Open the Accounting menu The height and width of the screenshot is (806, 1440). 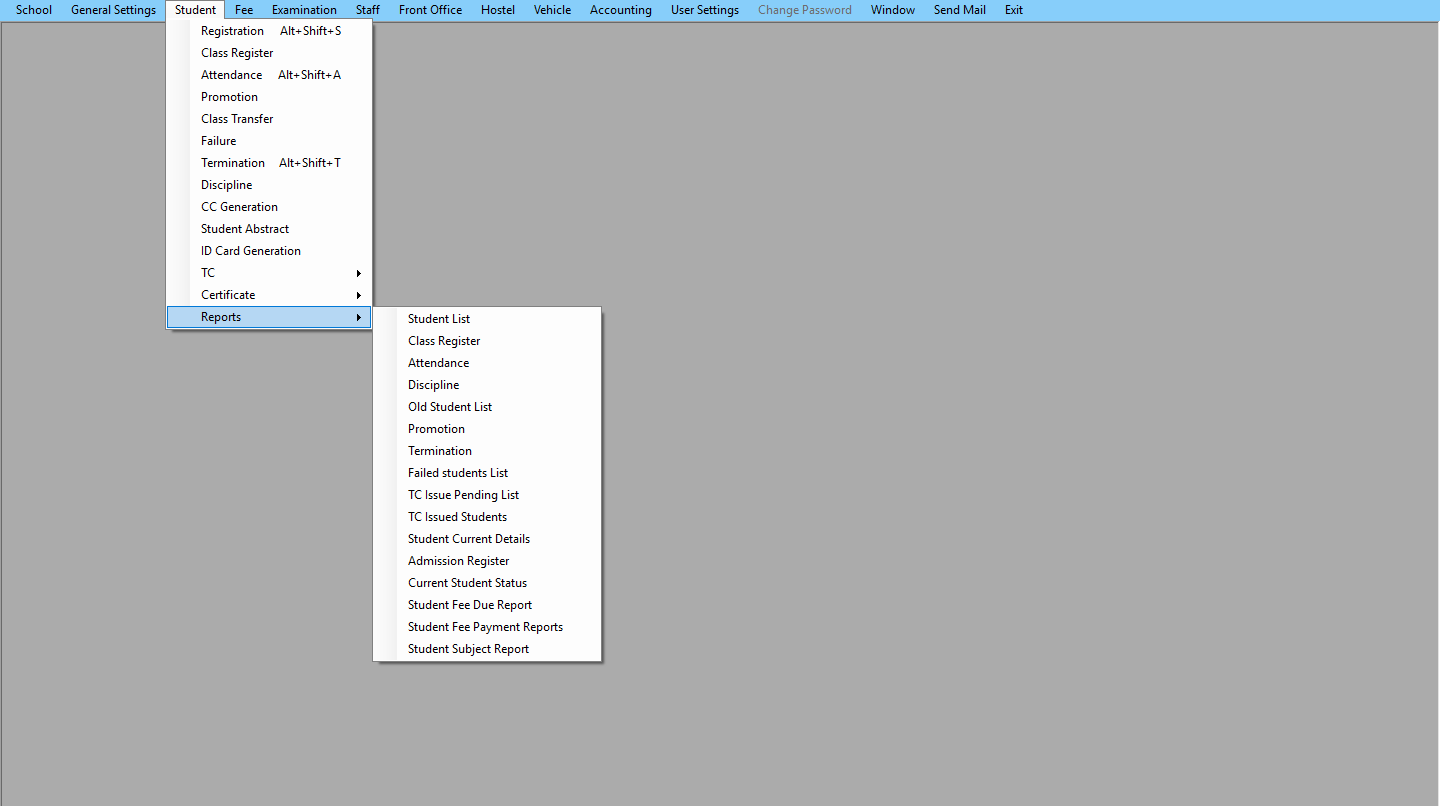[x=620, y=10]
